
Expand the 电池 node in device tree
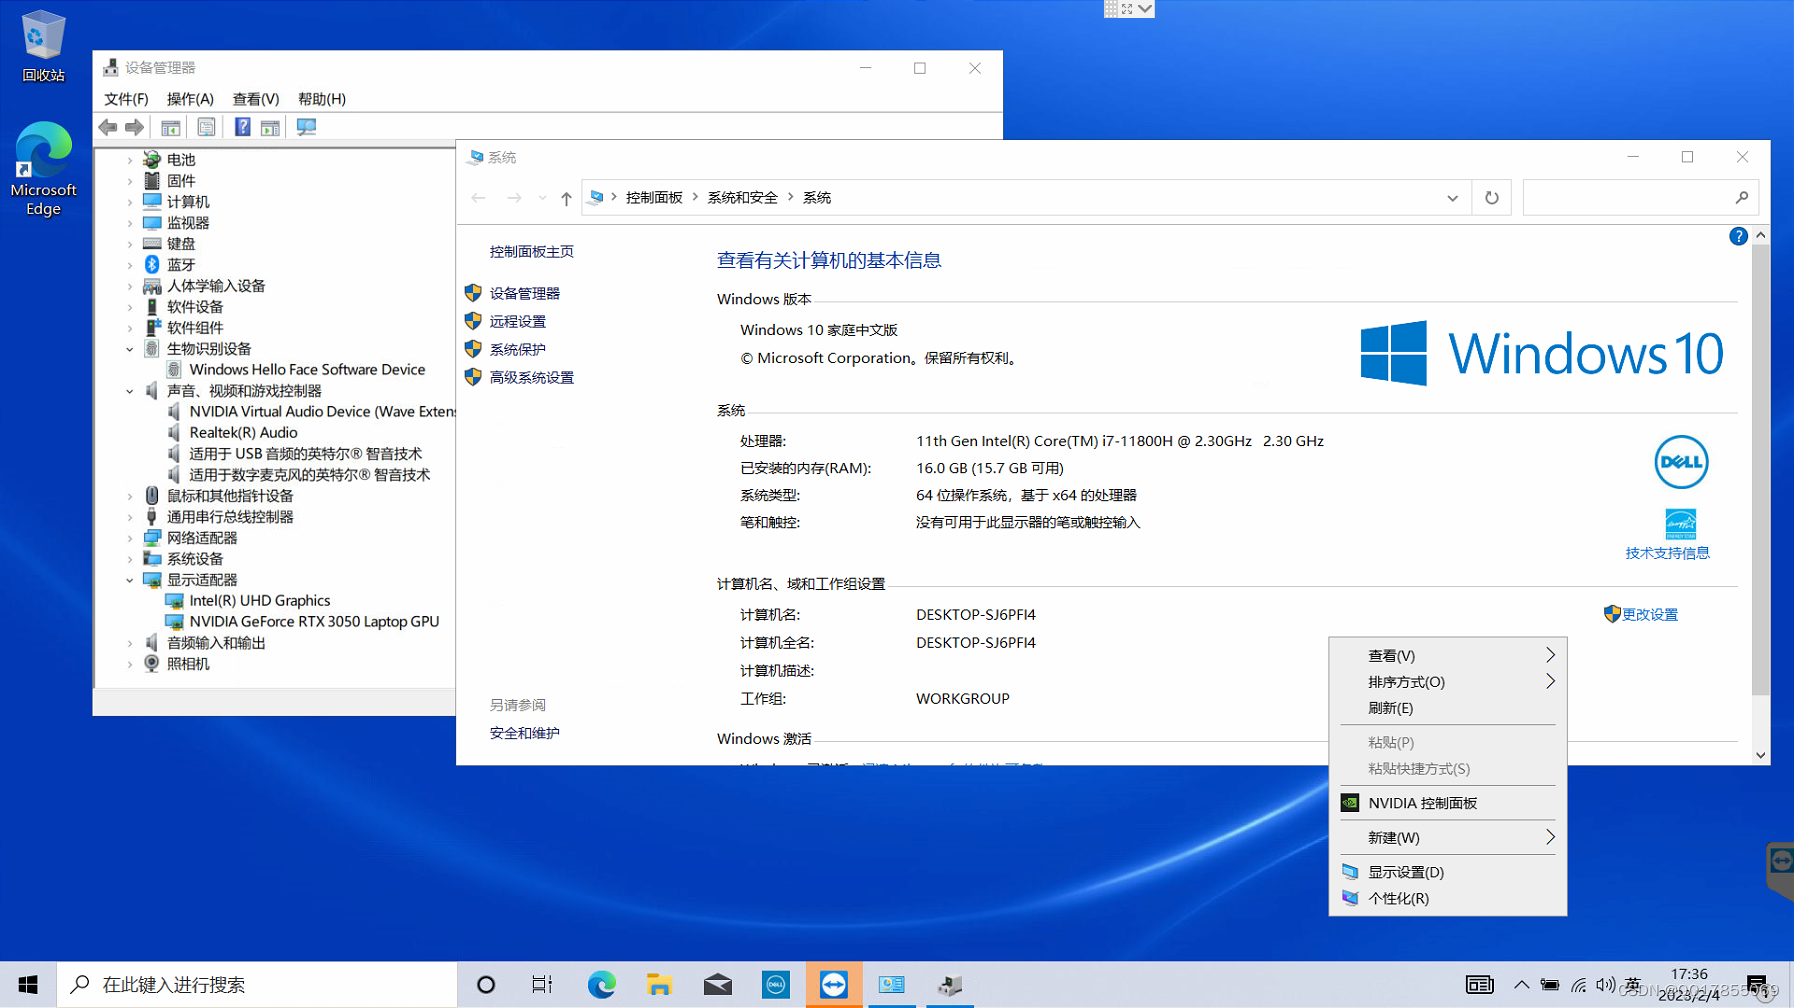[x=130, y=160]
